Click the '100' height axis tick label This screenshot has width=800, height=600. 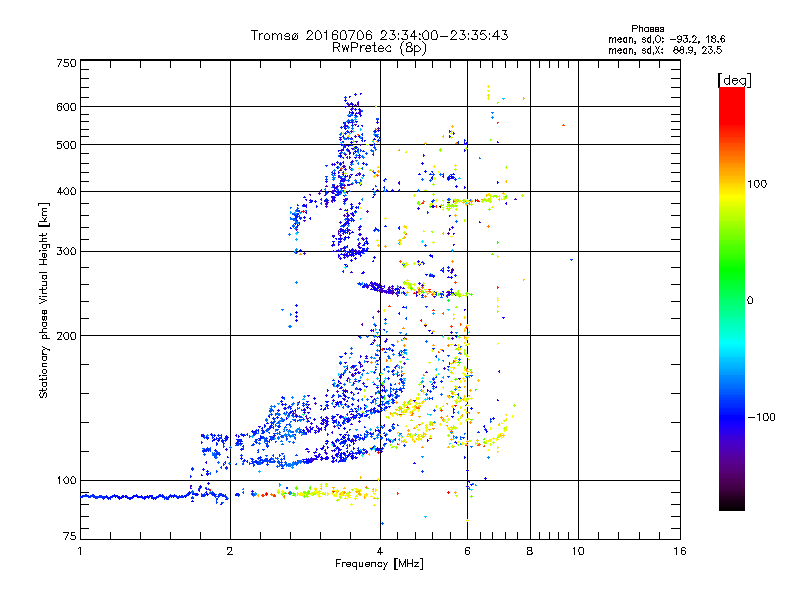(x=66, y=481)
